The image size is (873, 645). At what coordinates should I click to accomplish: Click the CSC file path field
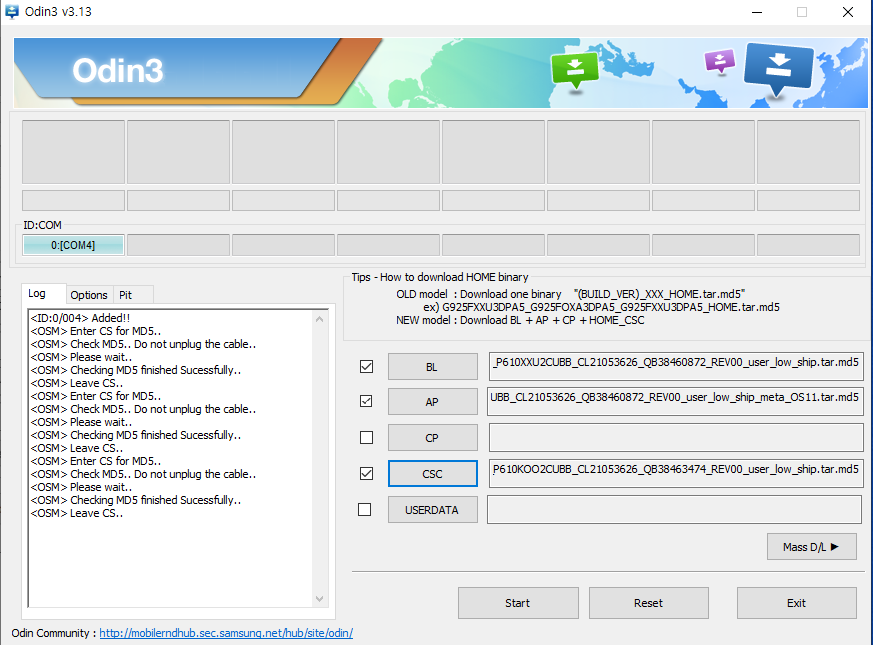coord(676,473)
